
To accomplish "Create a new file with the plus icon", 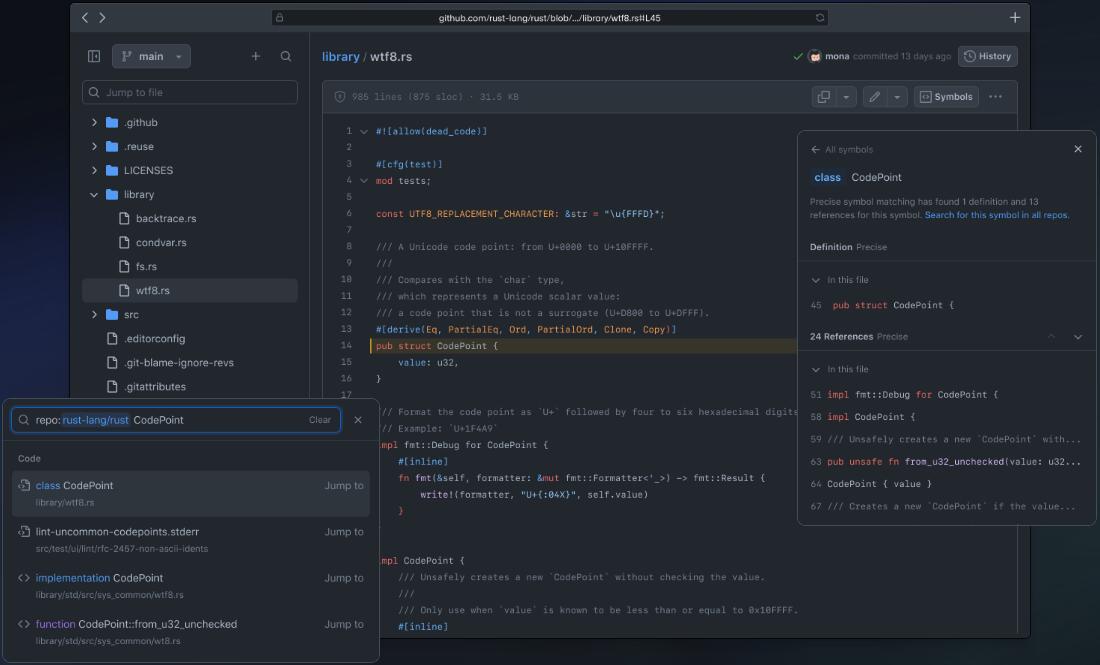I will click(x=255, y=56).
